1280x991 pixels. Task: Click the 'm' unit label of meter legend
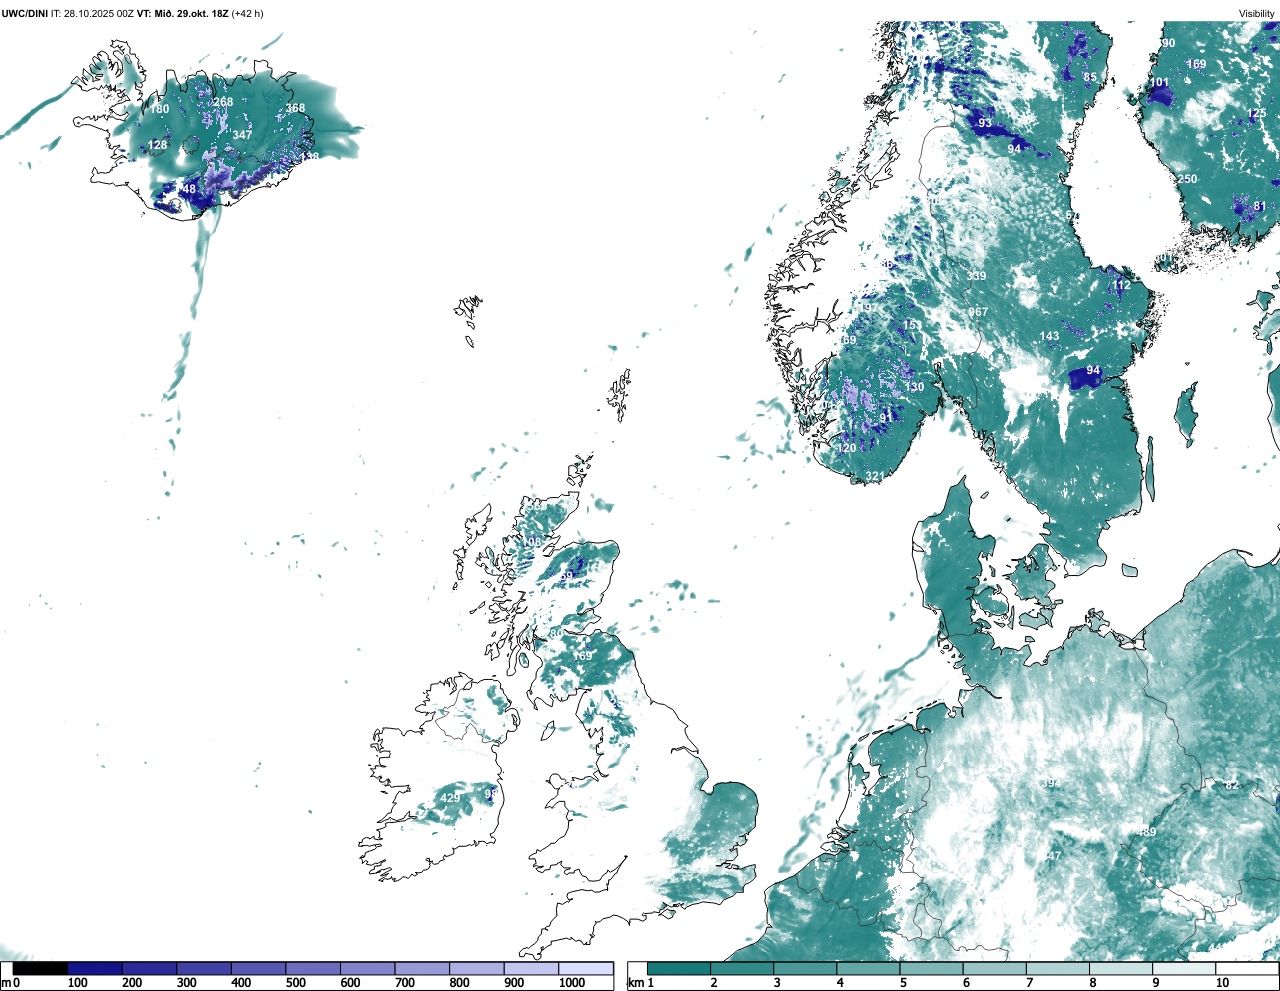click(x=6, y=983)
